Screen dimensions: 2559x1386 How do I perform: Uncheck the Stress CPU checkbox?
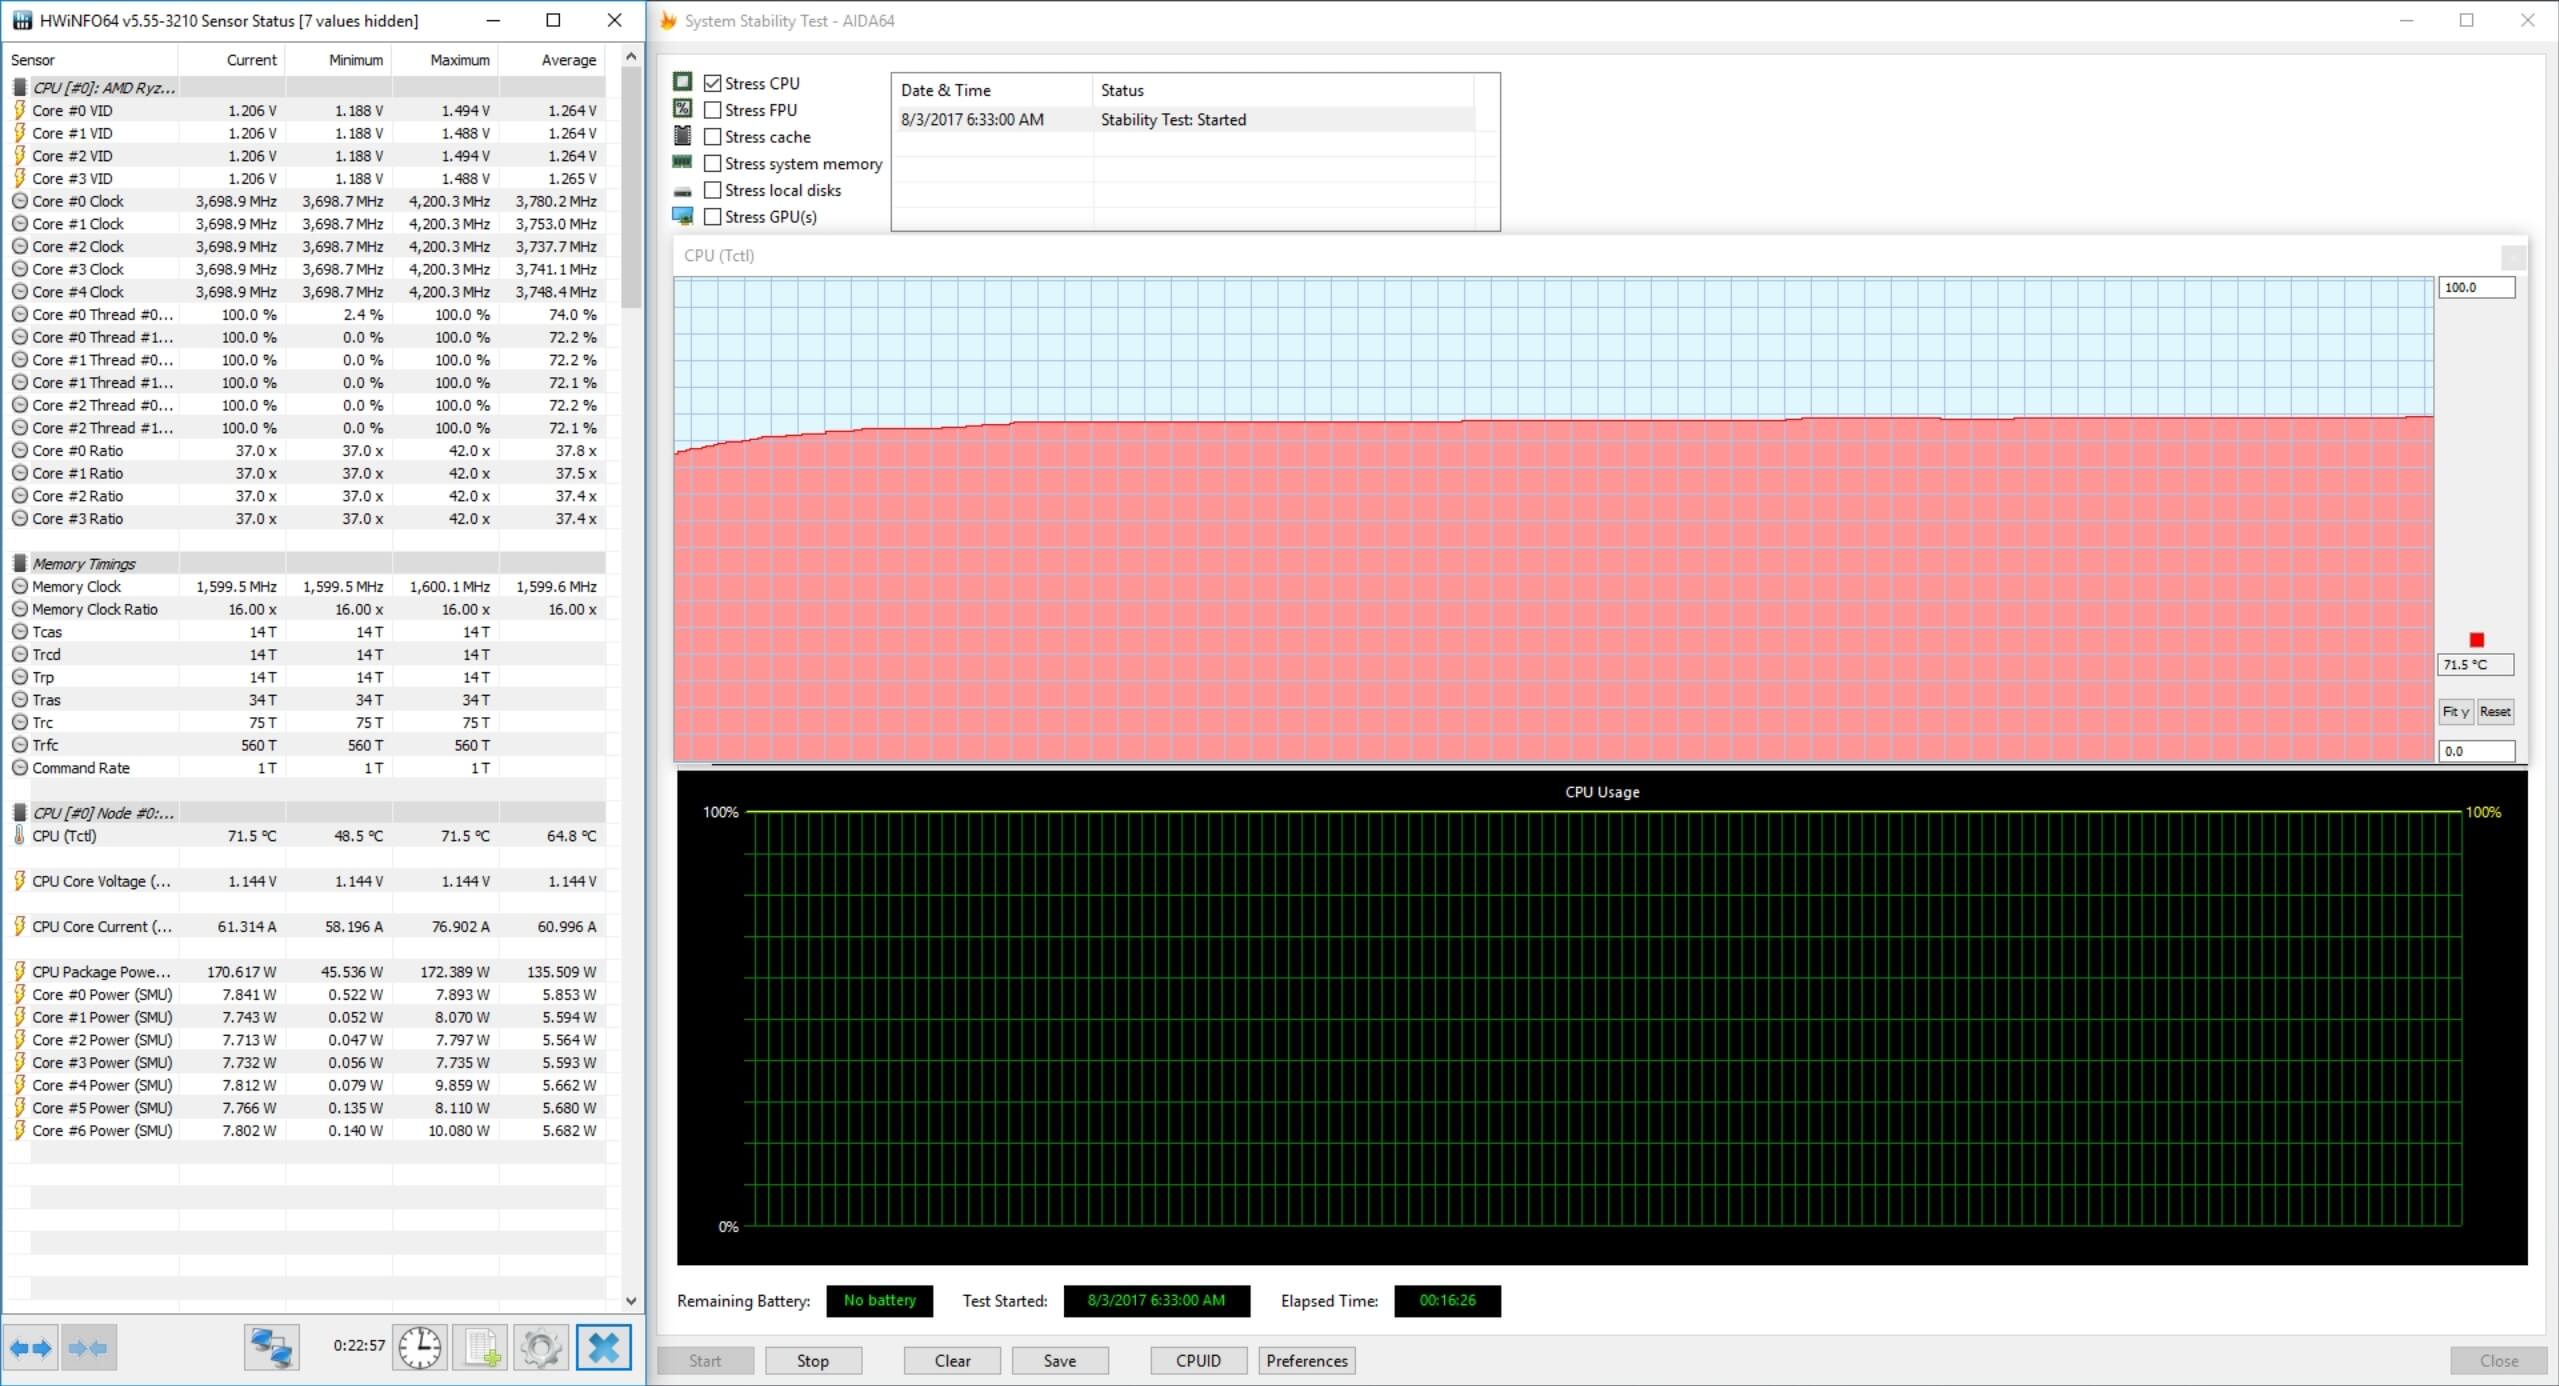pyautogui.click(x=713, y=83)
